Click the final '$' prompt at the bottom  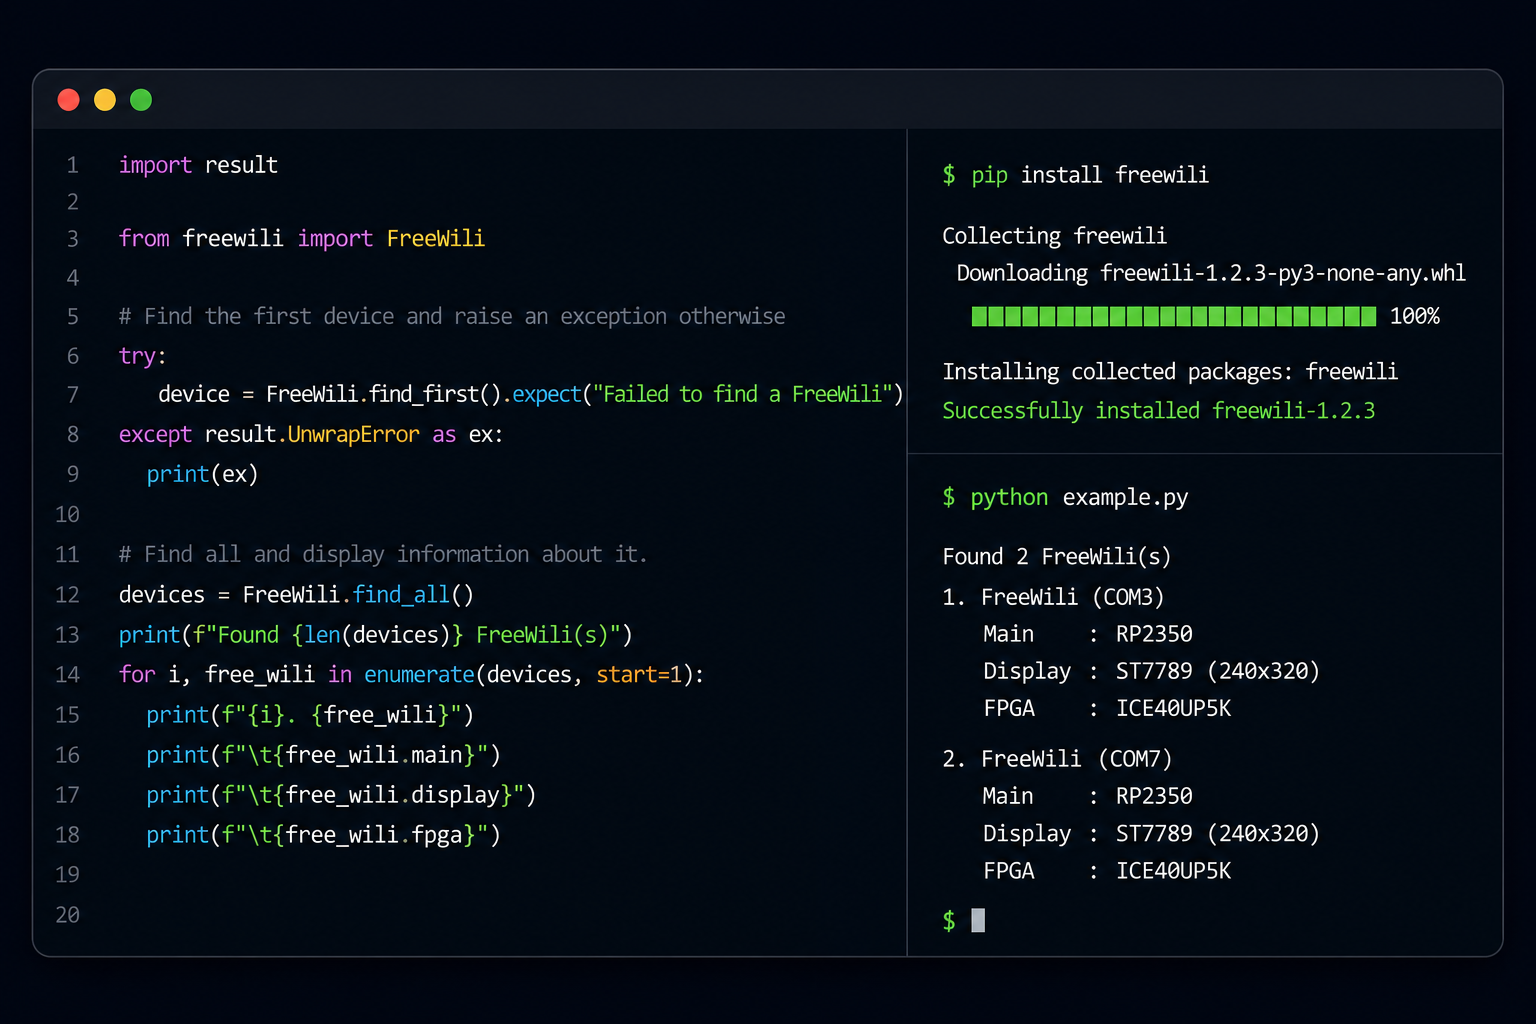949,920
